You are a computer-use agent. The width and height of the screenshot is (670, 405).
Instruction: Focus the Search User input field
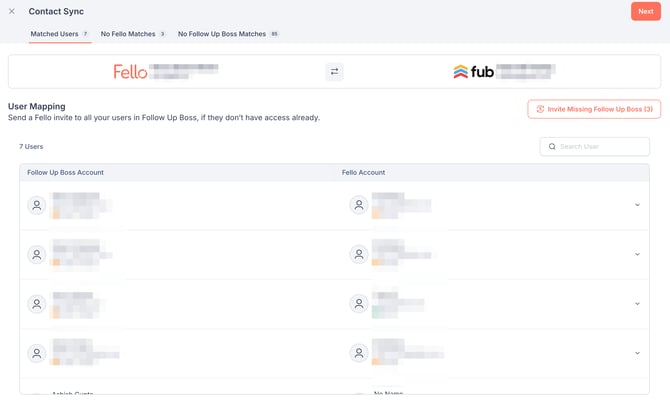click(594, 147)
